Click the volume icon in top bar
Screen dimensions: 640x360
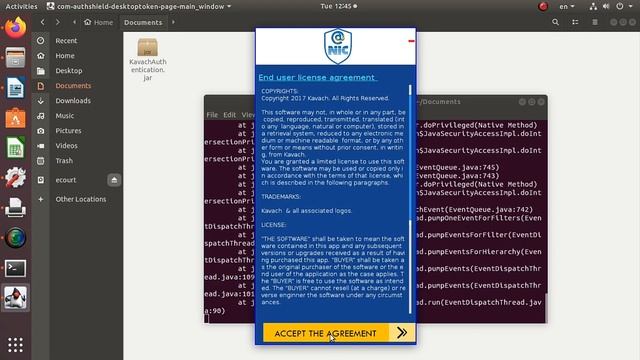click(x=606, y=7)
